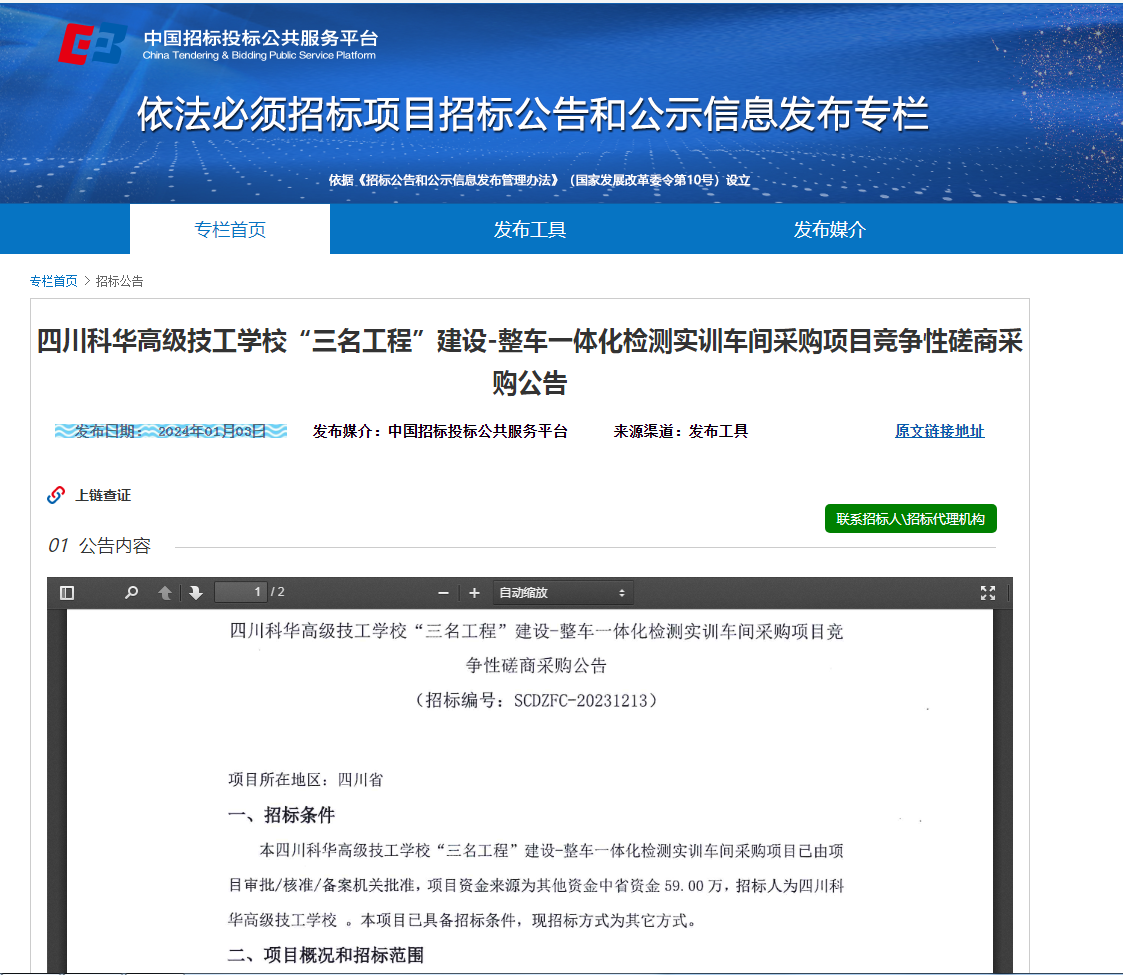1123x975 pixels.
Task: Toggle the PDF viewer sidebar
Action: tap(67, 592)
